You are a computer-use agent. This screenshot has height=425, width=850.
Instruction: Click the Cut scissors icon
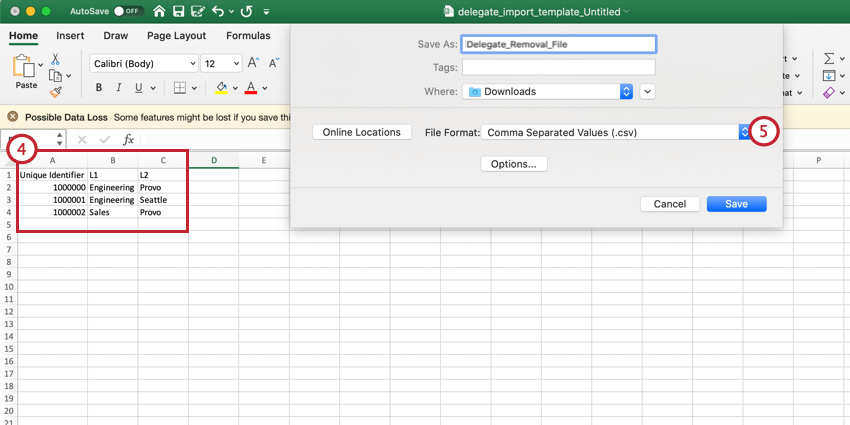(55, 59)
